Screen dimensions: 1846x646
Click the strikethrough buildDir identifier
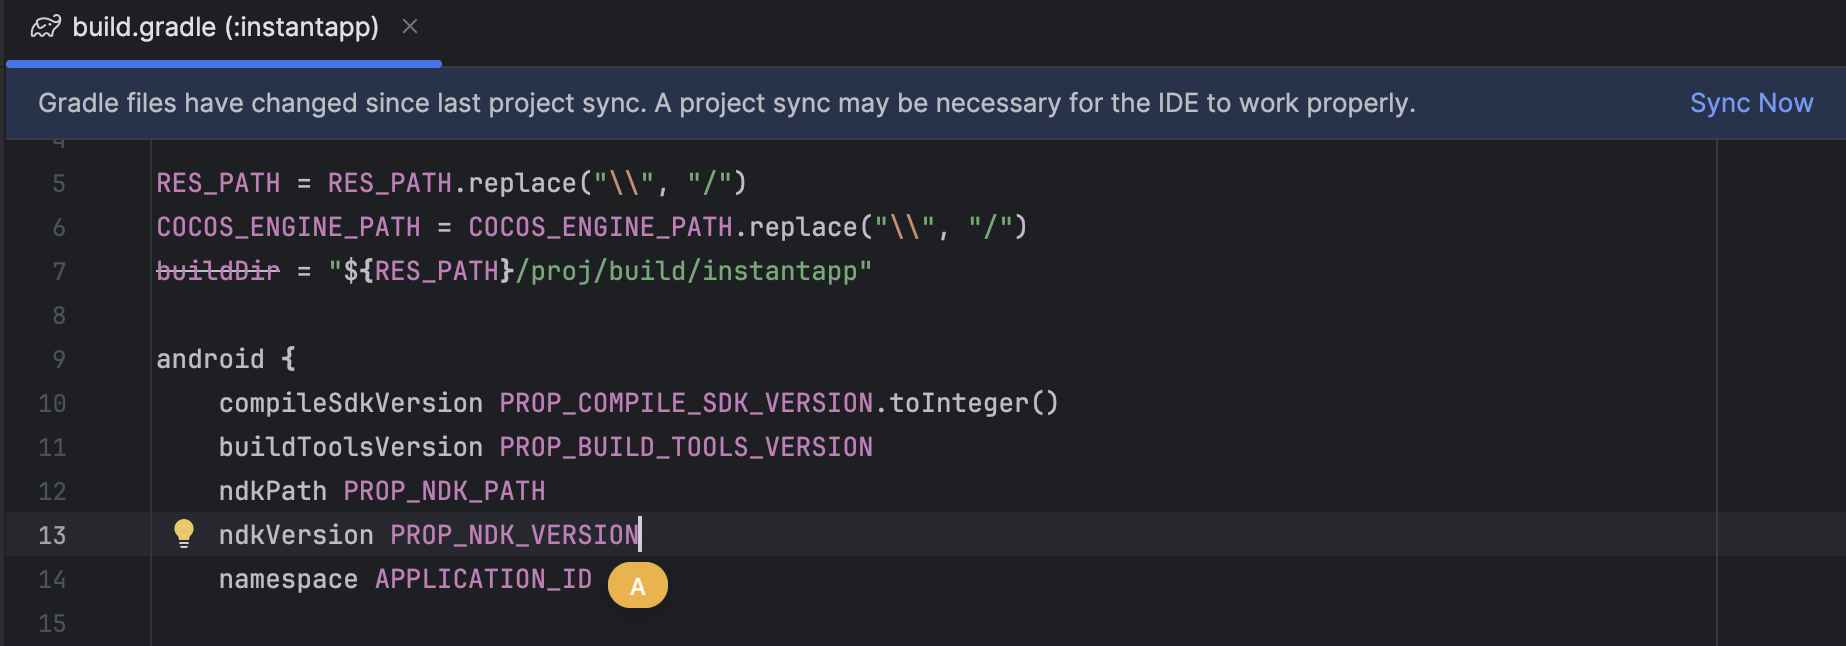(218, 271)
